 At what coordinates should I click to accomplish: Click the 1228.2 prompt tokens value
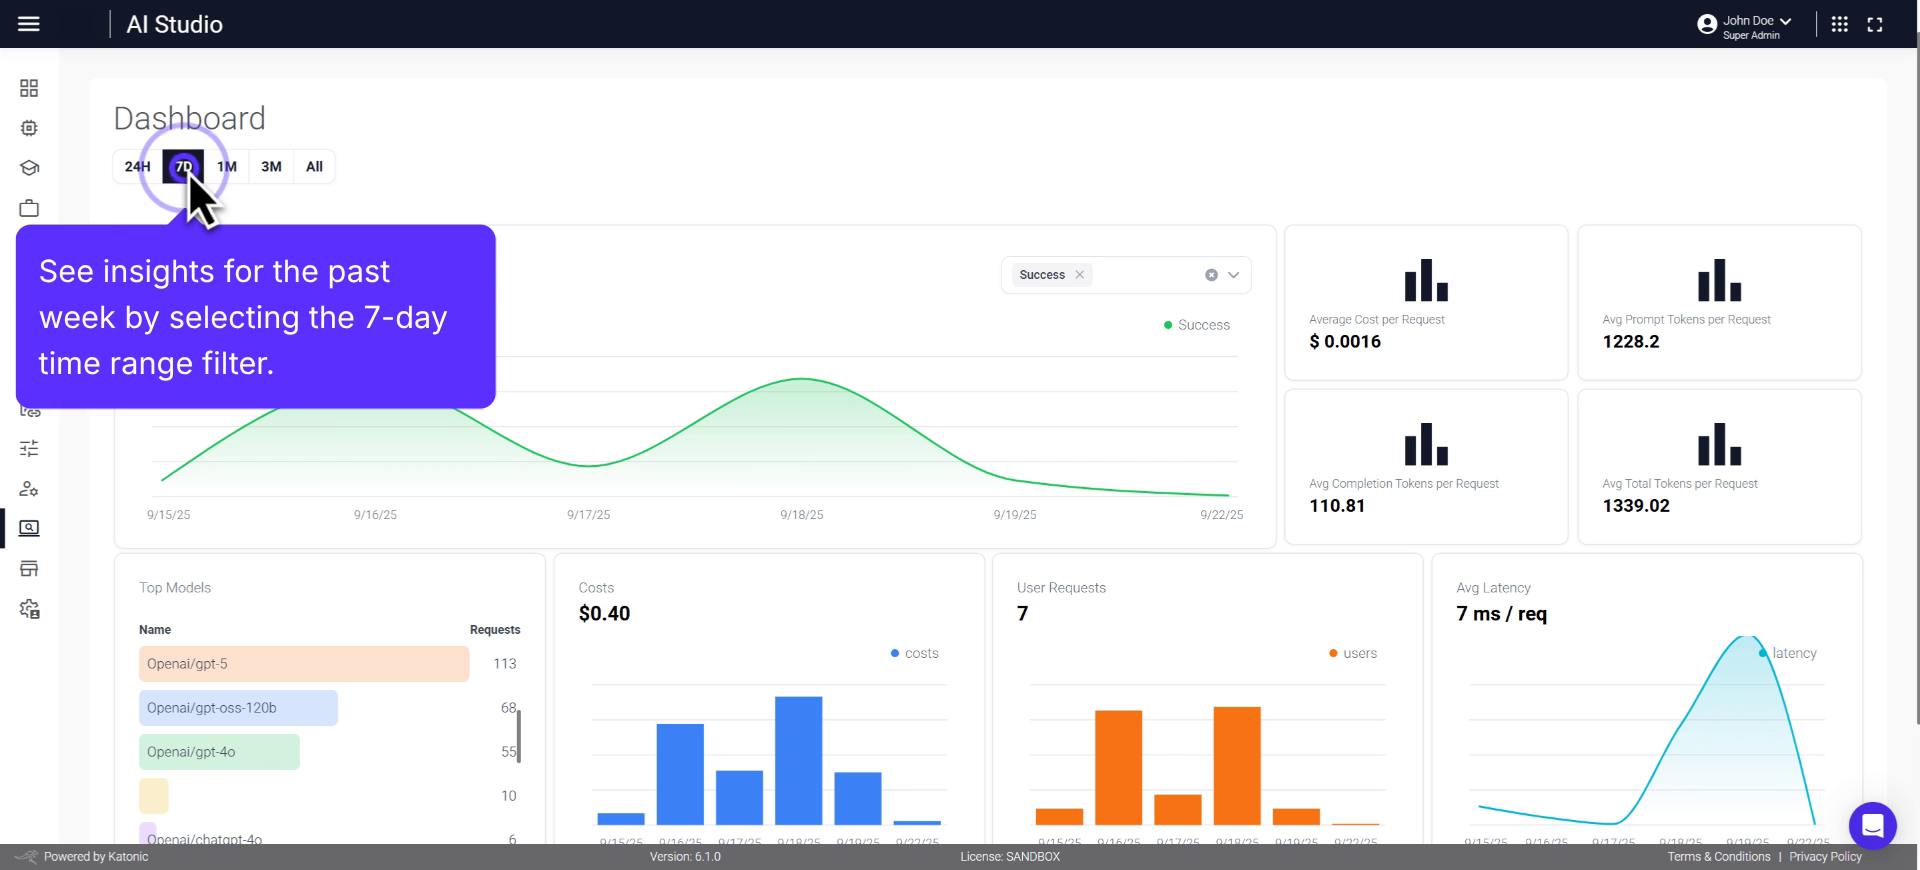(1631, 342)
